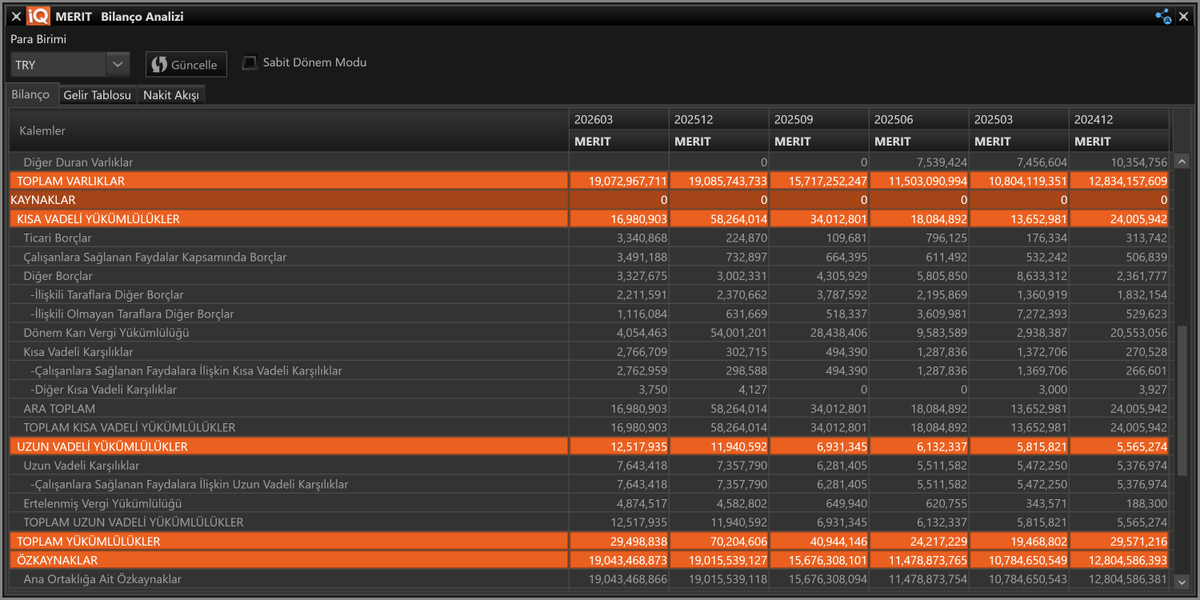
Task: Select the ÖZKAYNAKLAR row
Action: 589,561
